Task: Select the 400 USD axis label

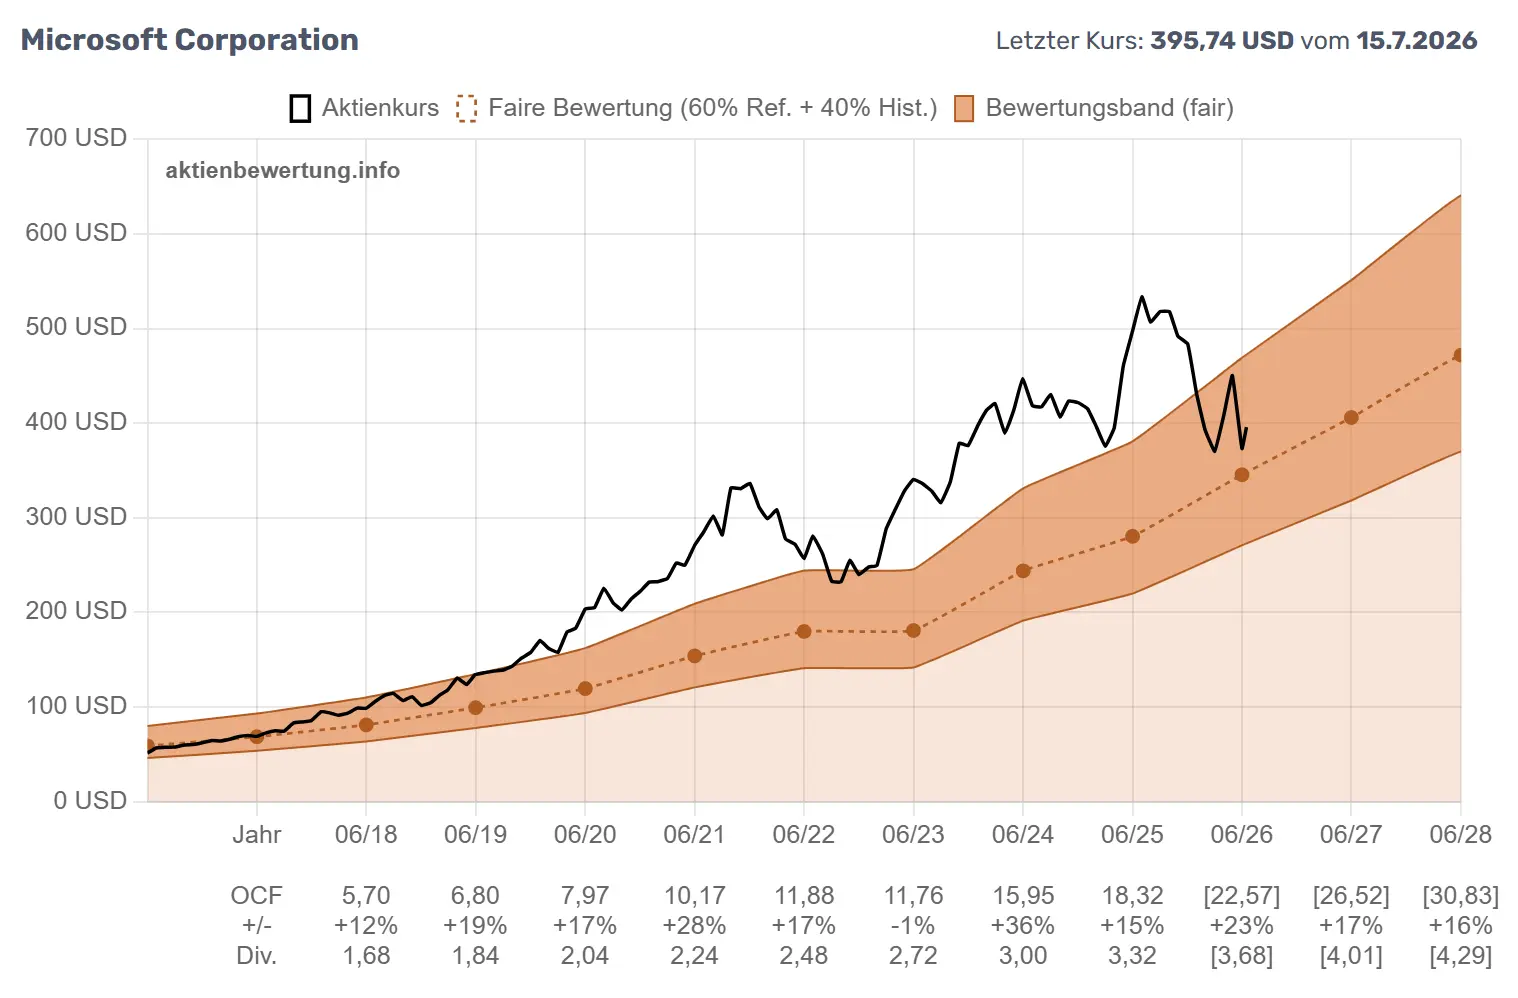Action: coord(76,422)
